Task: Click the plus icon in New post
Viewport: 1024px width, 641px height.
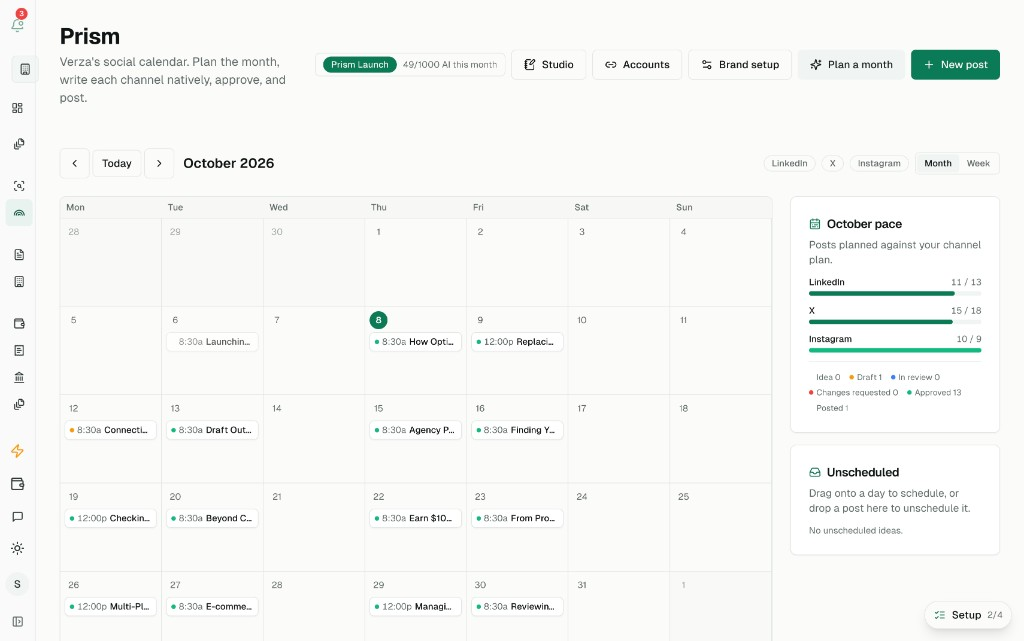Action: 929,65
